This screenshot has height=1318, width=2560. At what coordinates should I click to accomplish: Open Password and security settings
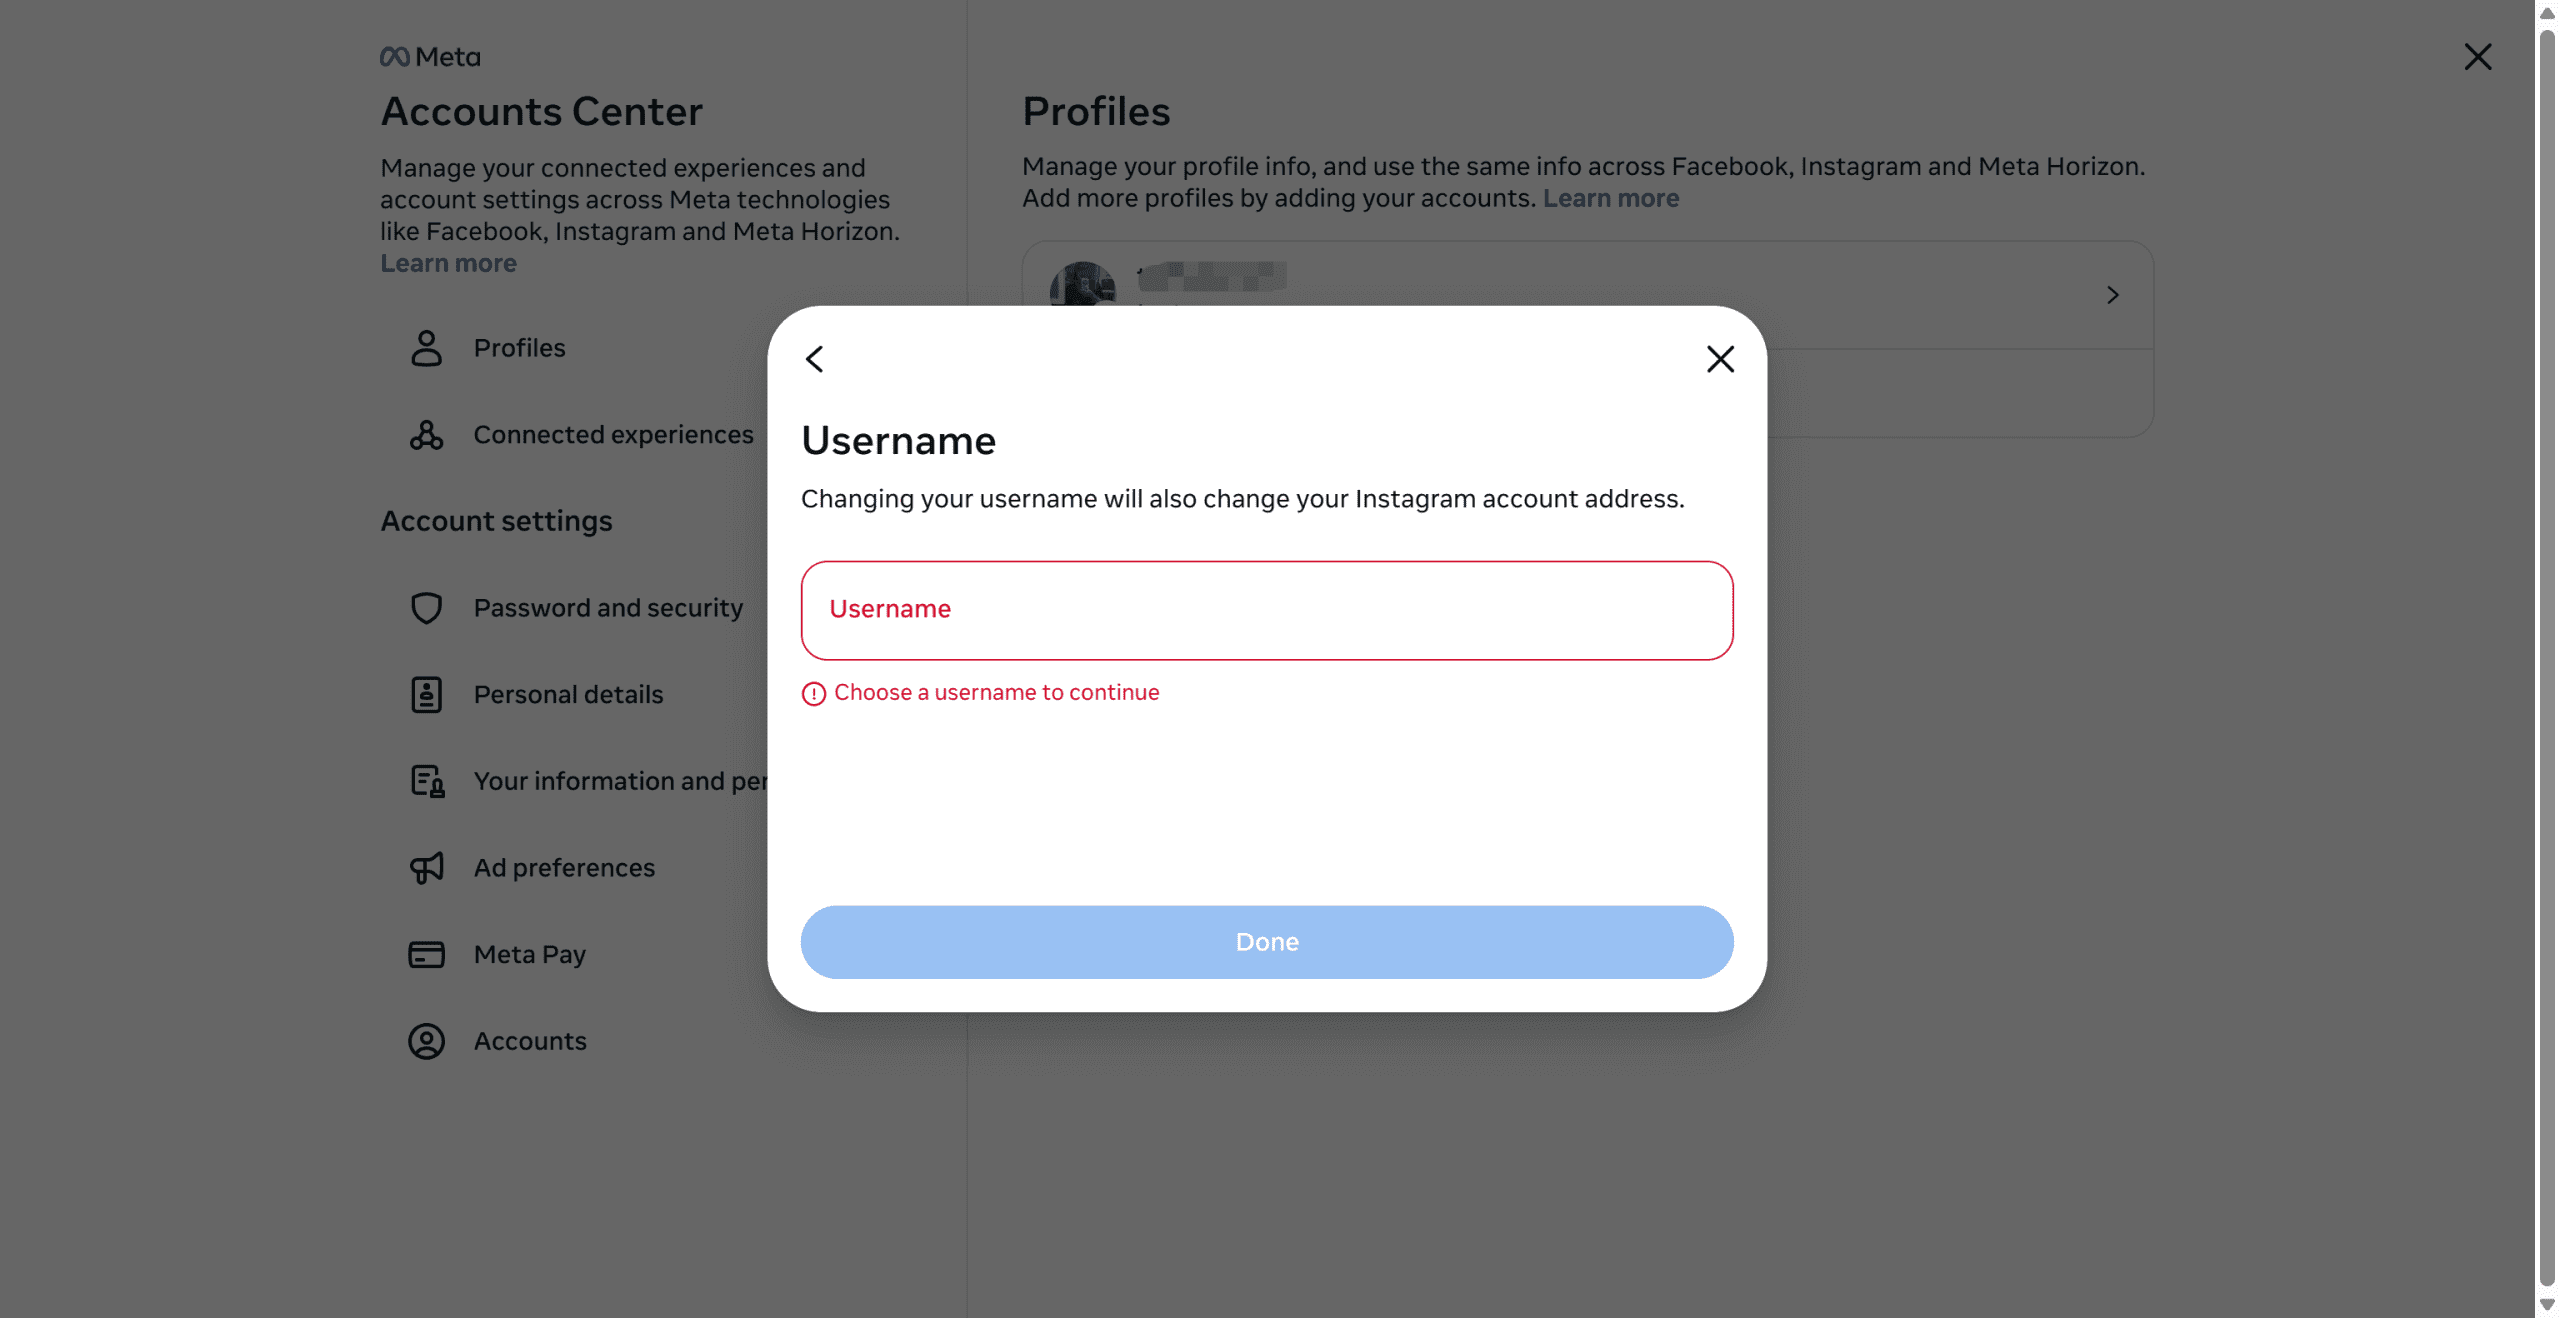[x=608, y=608]
